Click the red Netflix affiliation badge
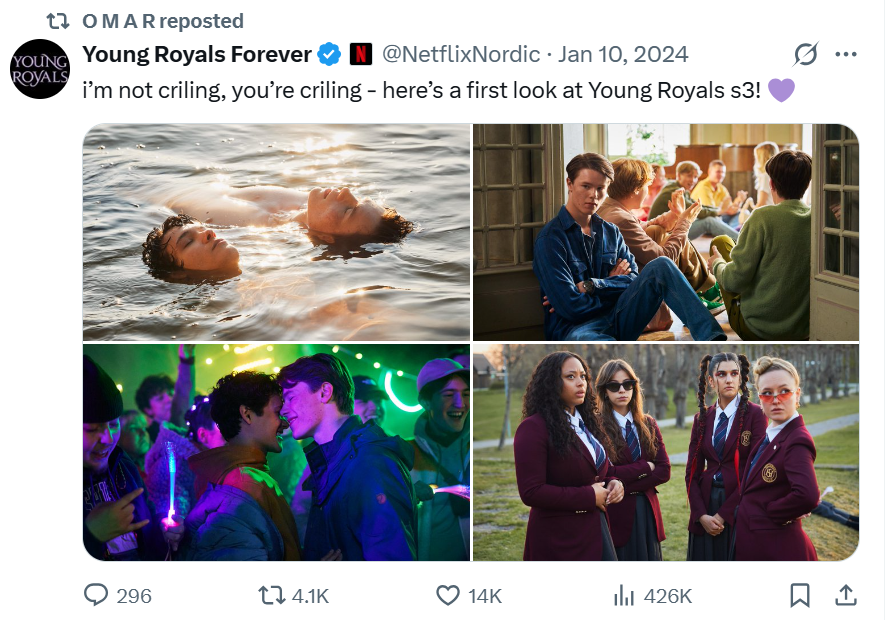Image resolution: width=888 pixels, height=620 pixels. click(360, 54)
